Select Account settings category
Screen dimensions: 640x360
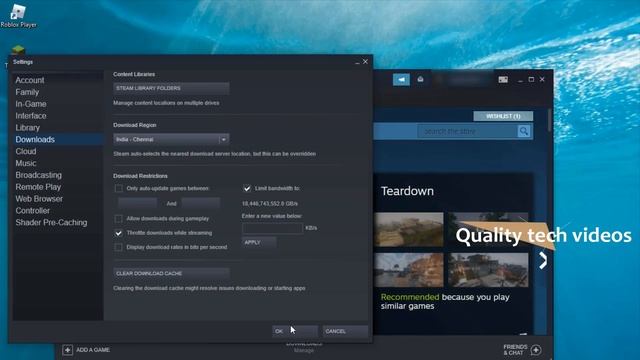[x=30, y=80]
